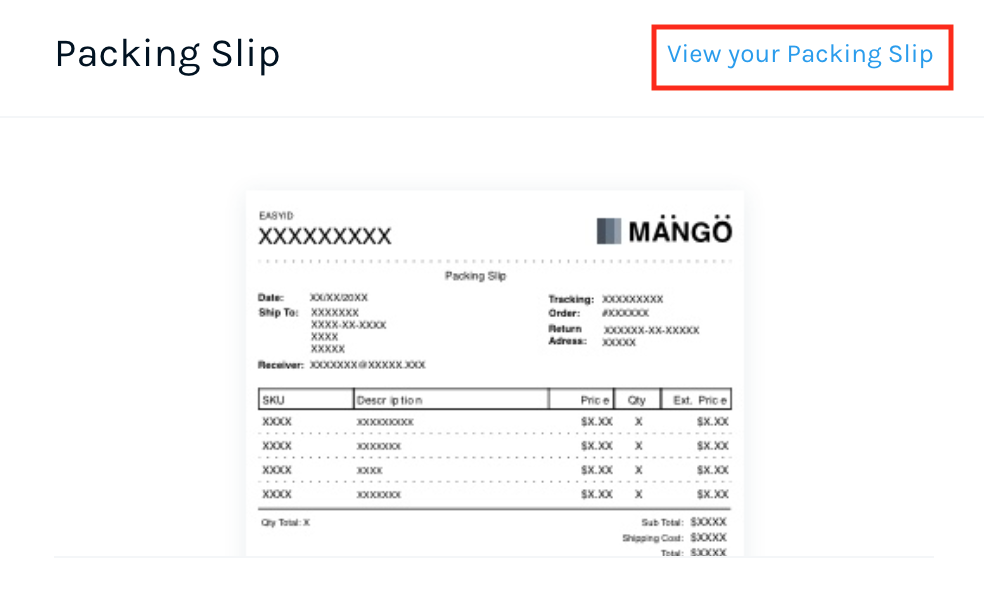The image size is (984, 594).
Task: Click the Order number field
Action: [626, 311]
